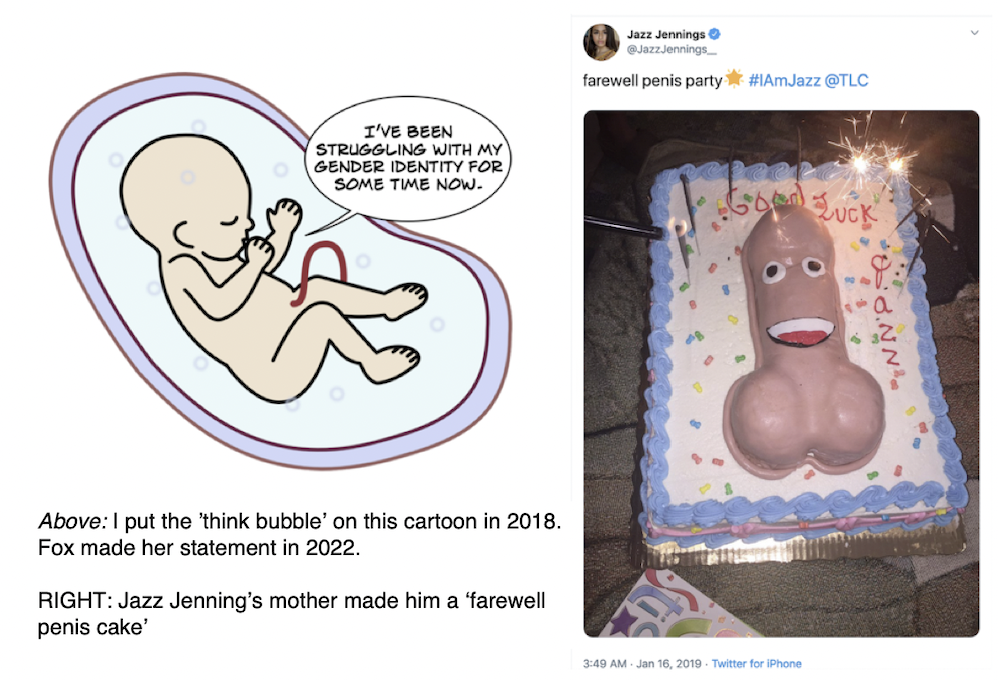This screenshot has height=680, width=998.
Task: Click the "Twitter for iPhone" source link
Action: [756, 663]
